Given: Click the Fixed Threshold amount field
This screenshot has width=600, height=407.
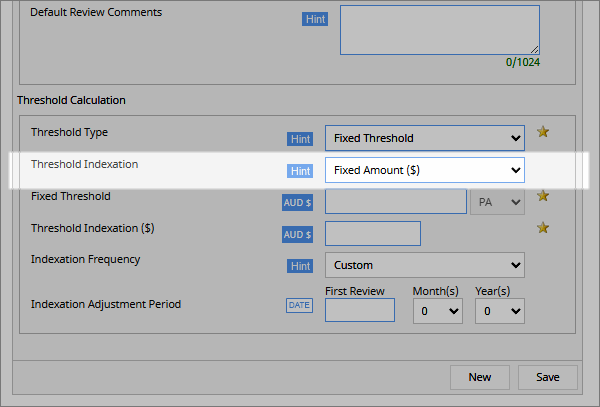Looking at the screenshot, I should pos(396,202).
